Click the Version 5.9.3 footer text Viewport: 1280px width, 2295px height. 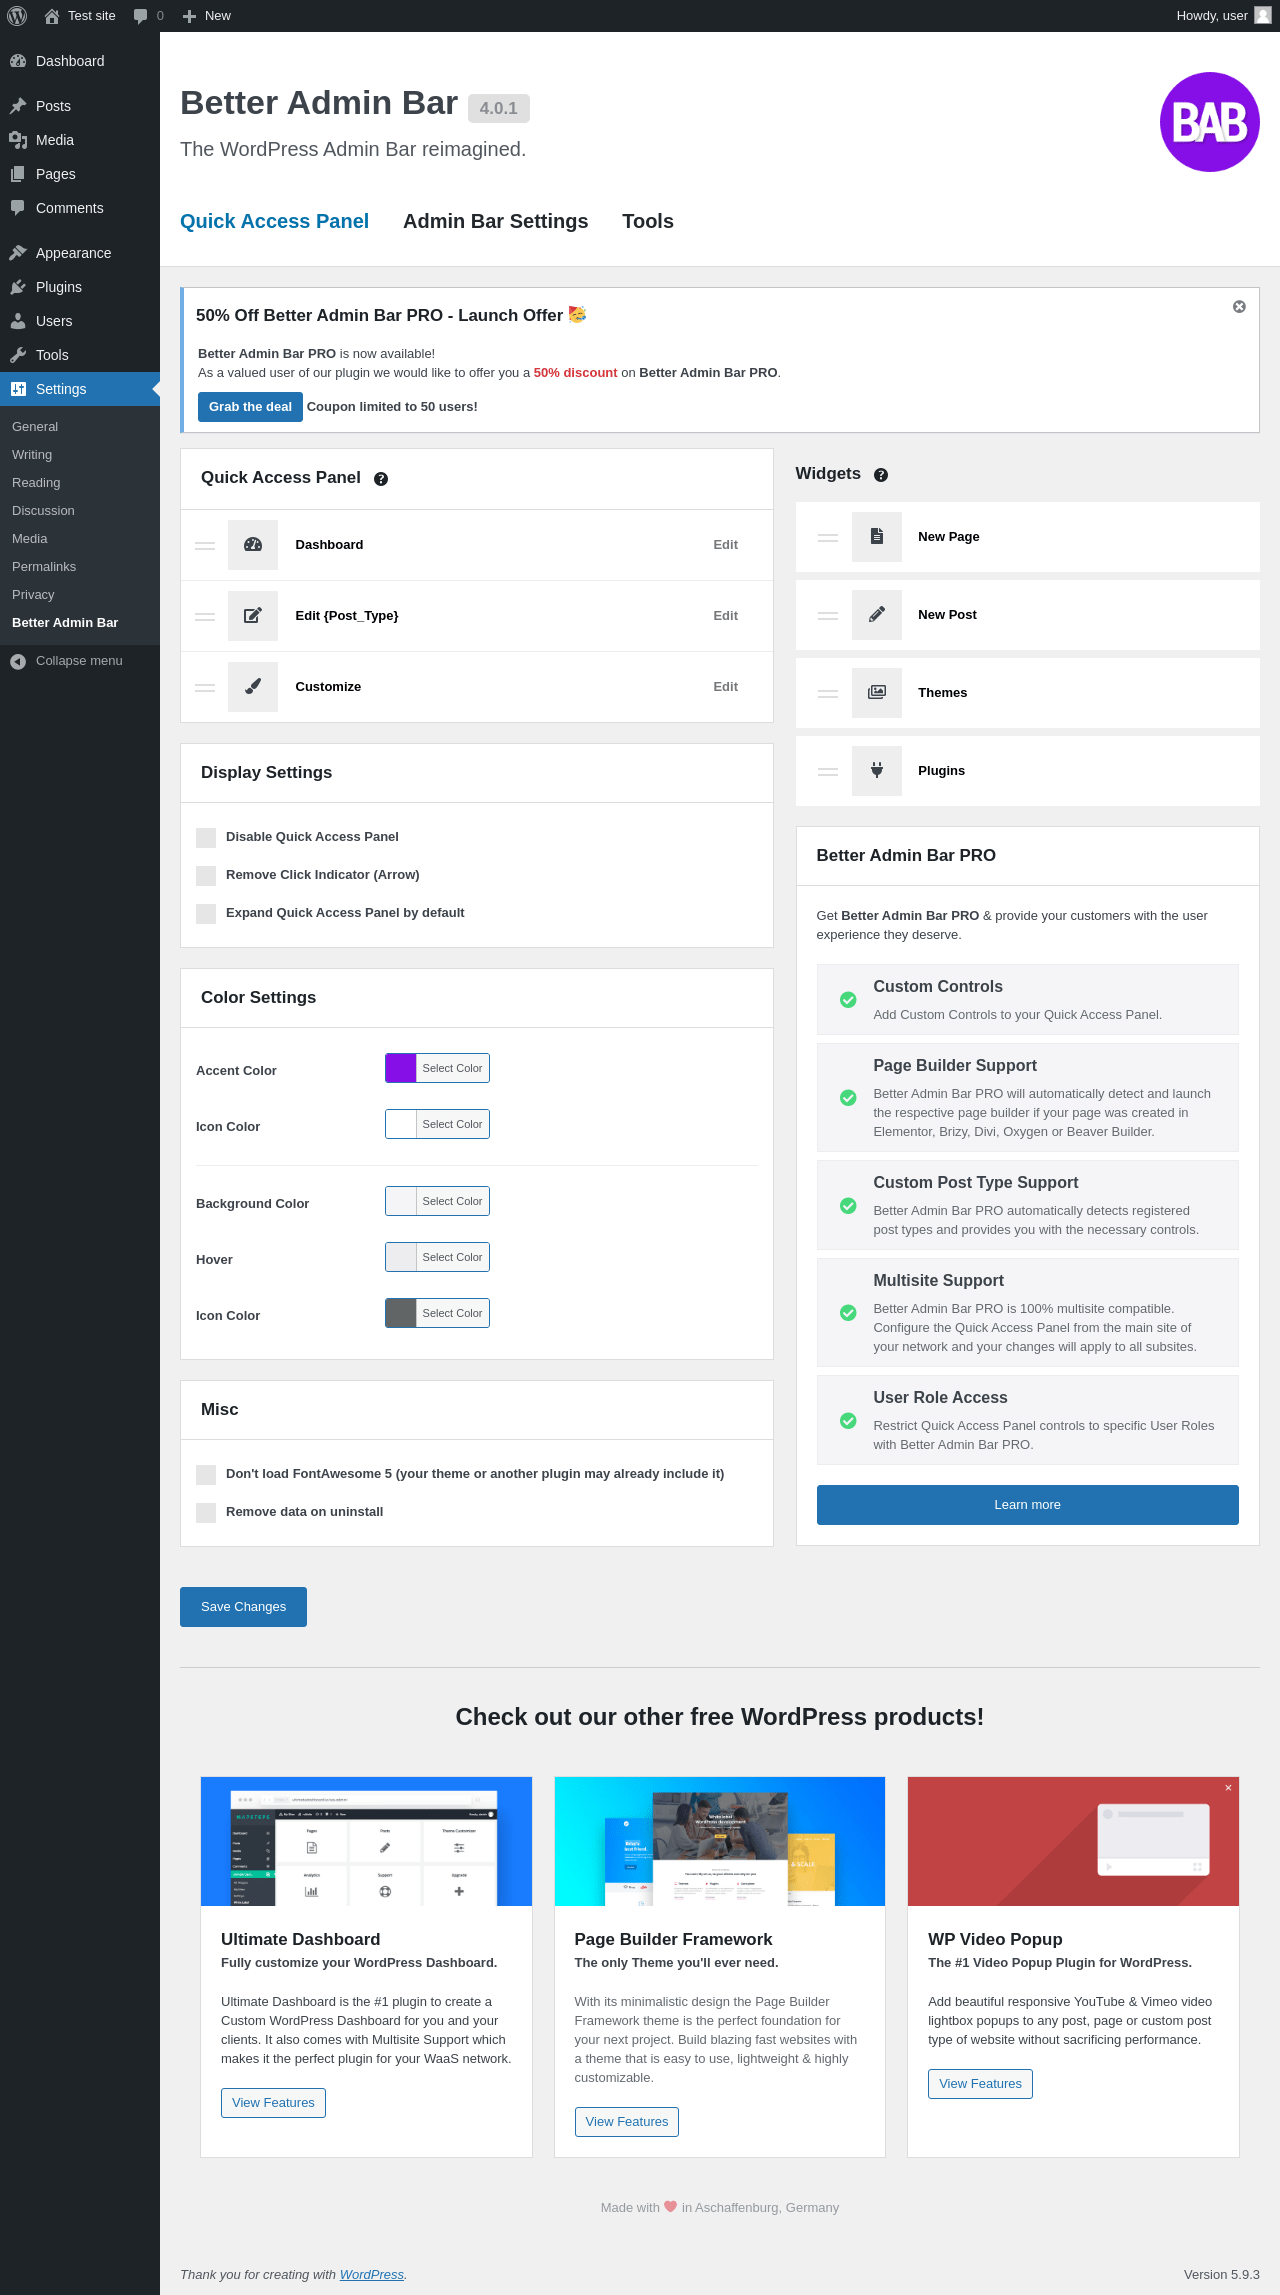(x=1221, y=2275)
